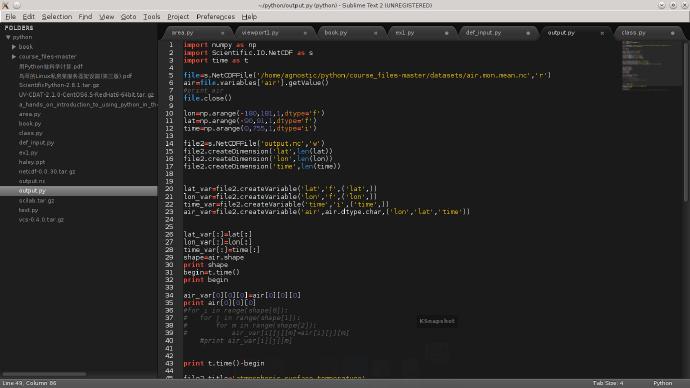Select the book folder in sidebar

click(x=26, y=47)
